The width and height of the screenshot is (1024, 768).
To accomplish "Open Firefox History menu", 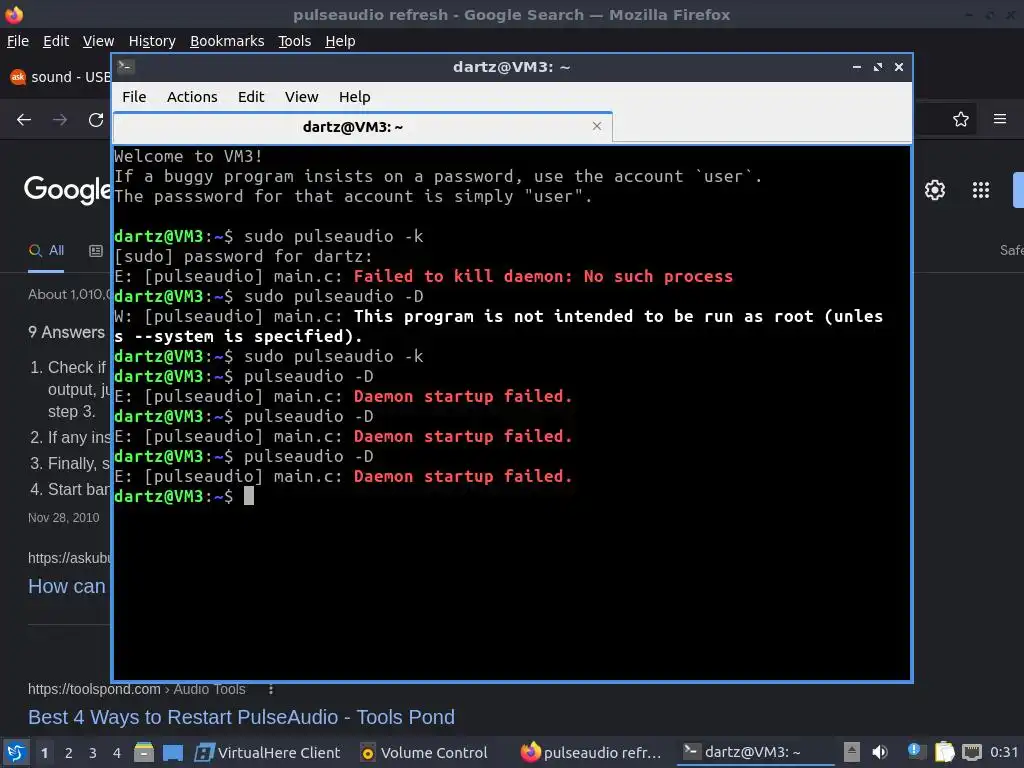I will [x=152, y=41].
